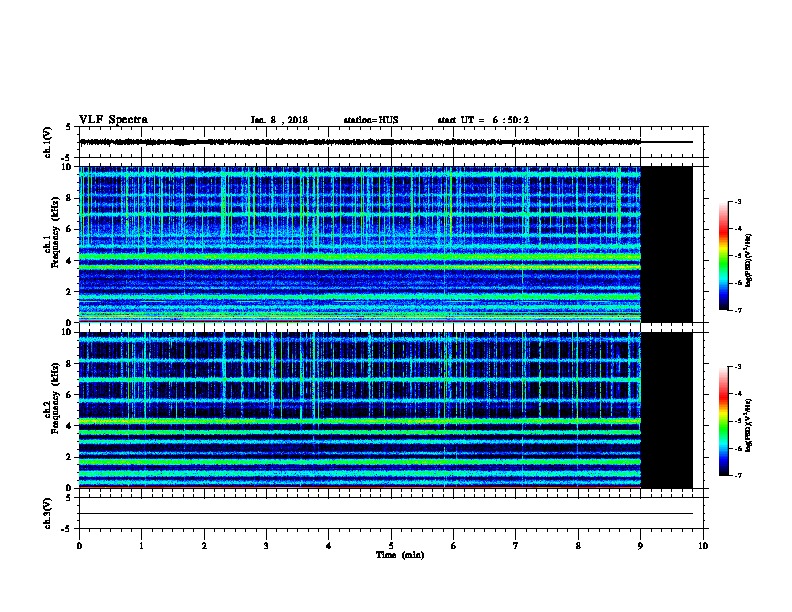Click the ch.2 color scale log(PSD) unit label
Screen dimensions: 792x612
749,426
